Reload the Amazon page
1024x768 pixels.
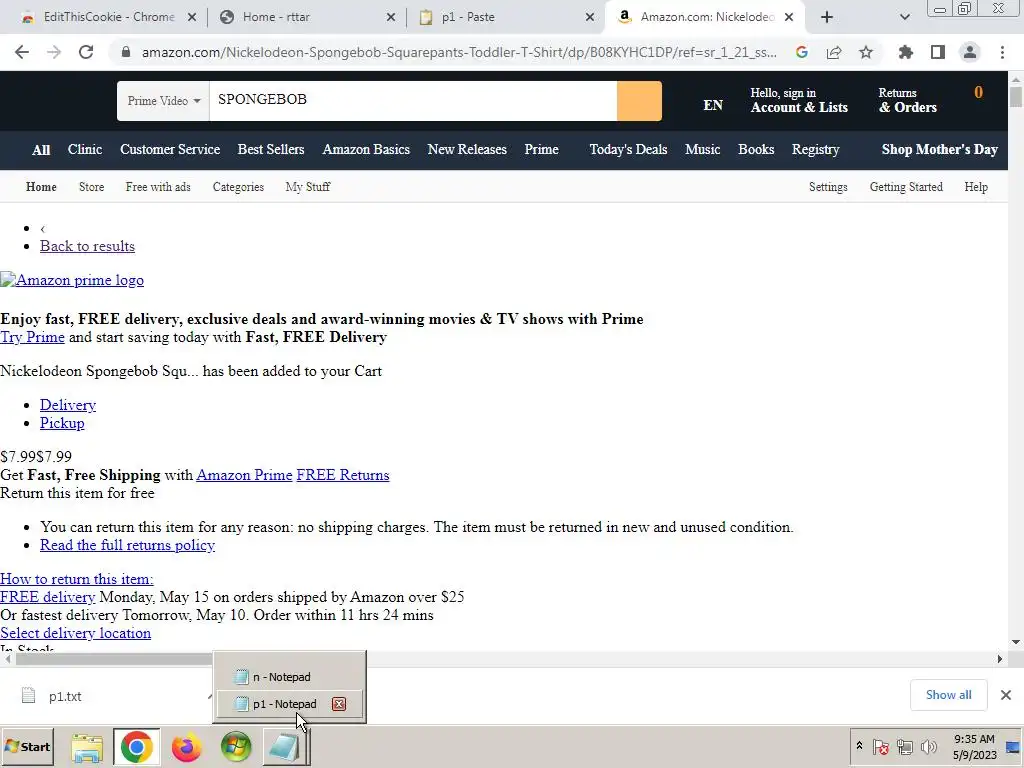pyautogui.click(x=86, y=52)
